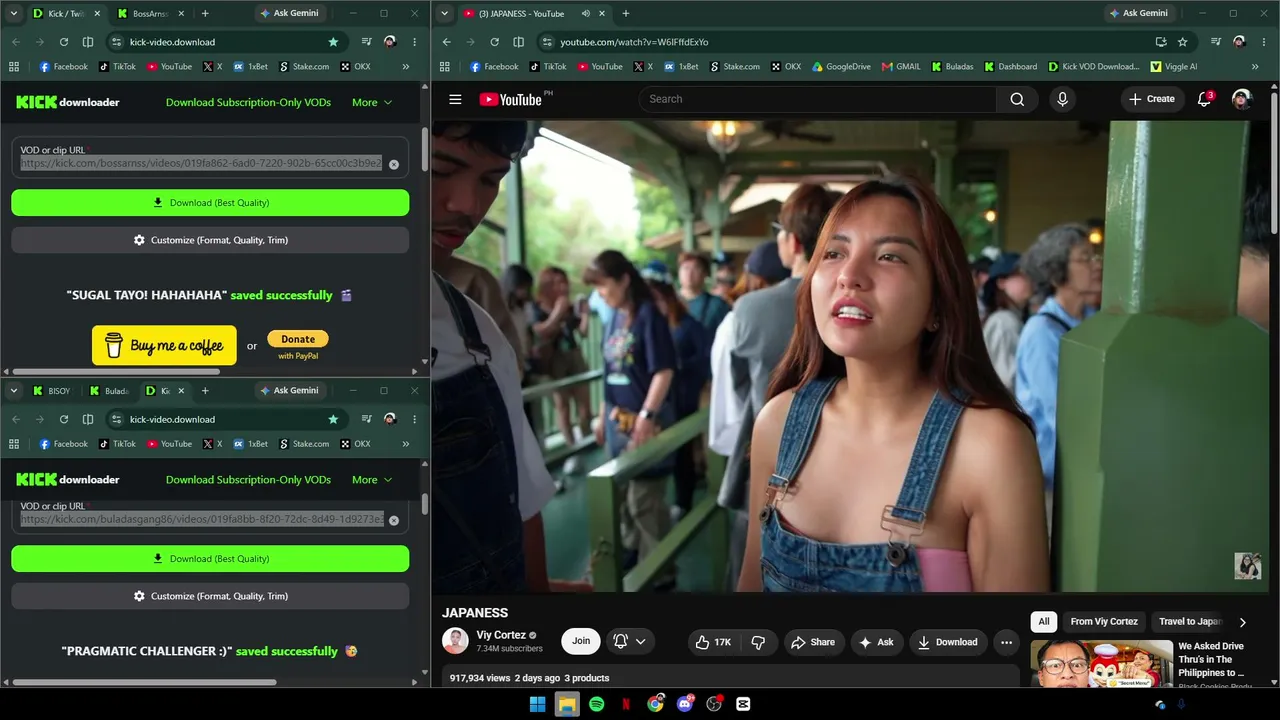Focus the YouTube search input field
Screen dimensions: 1280x720
[817, 99]
